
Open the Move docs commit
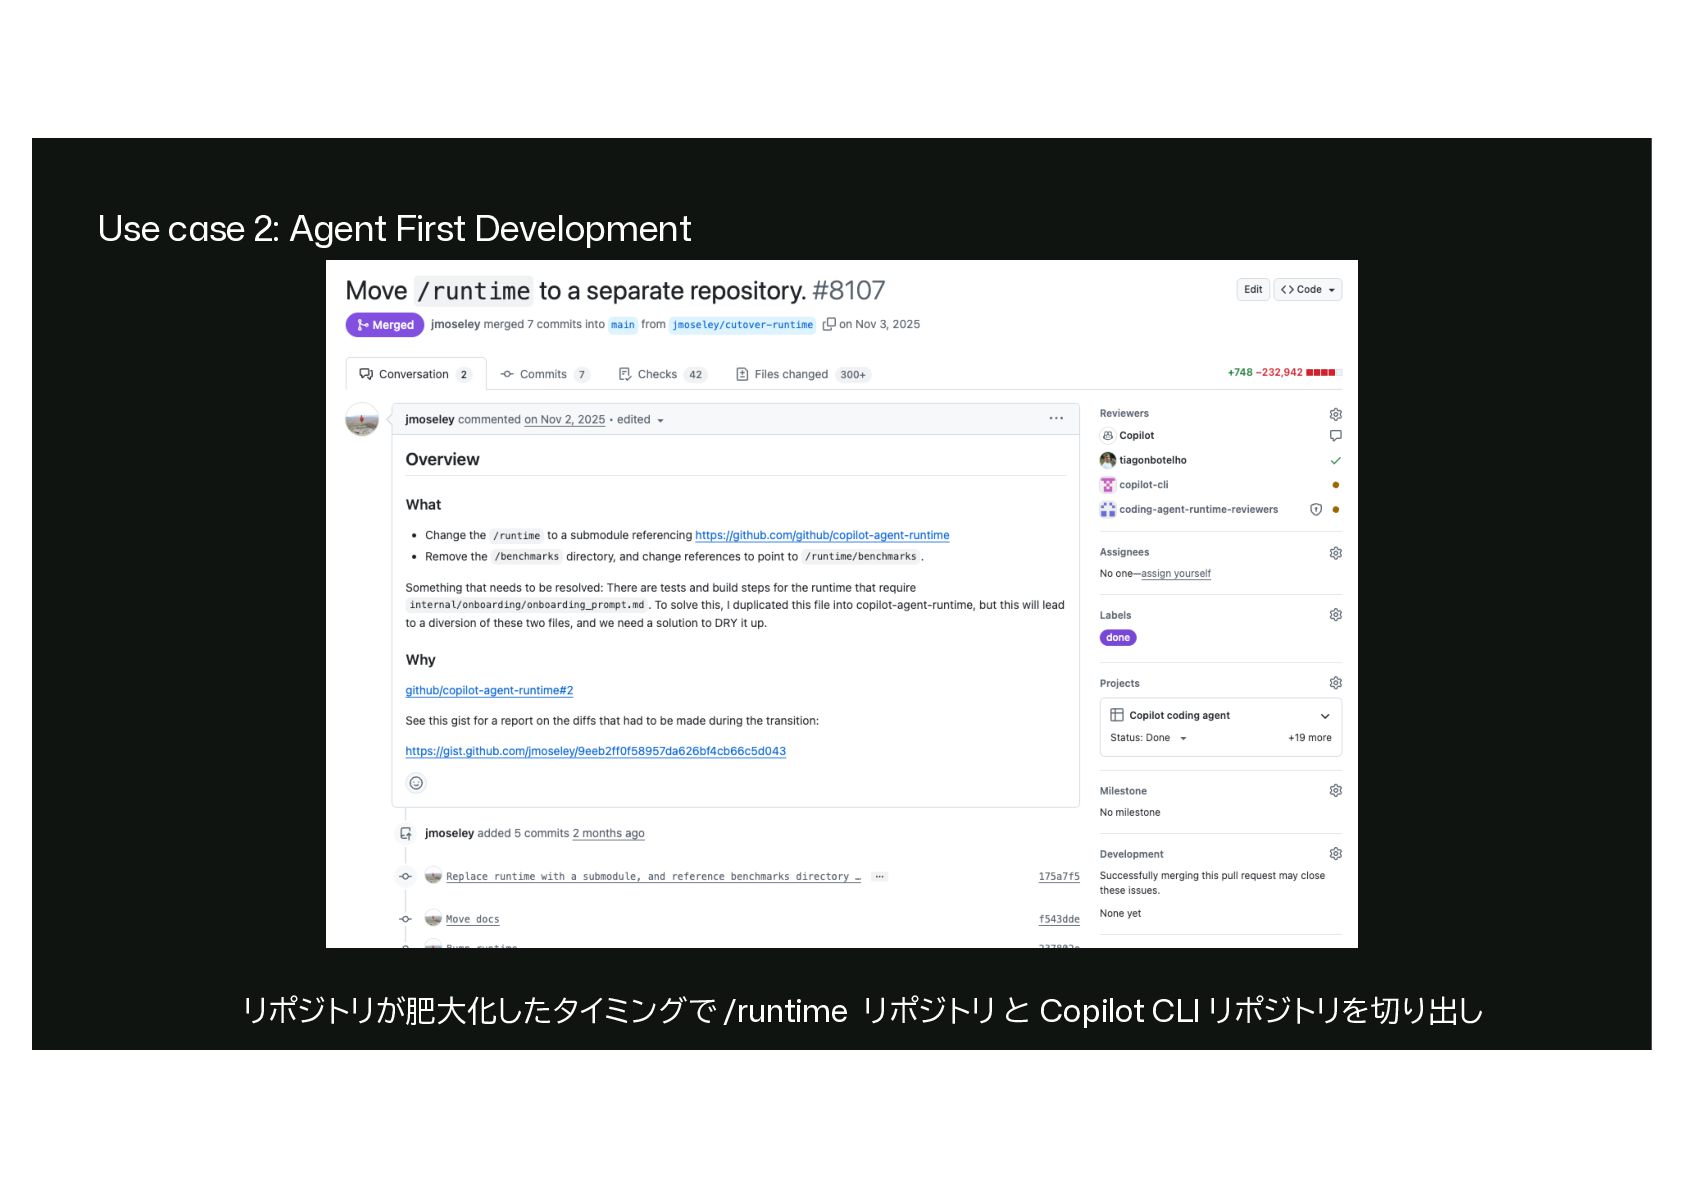point(472,920)
